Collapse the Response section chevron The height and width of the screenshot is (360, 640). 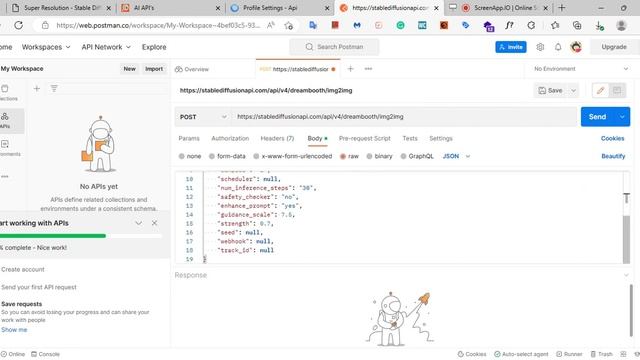click(x=626, y=275)
